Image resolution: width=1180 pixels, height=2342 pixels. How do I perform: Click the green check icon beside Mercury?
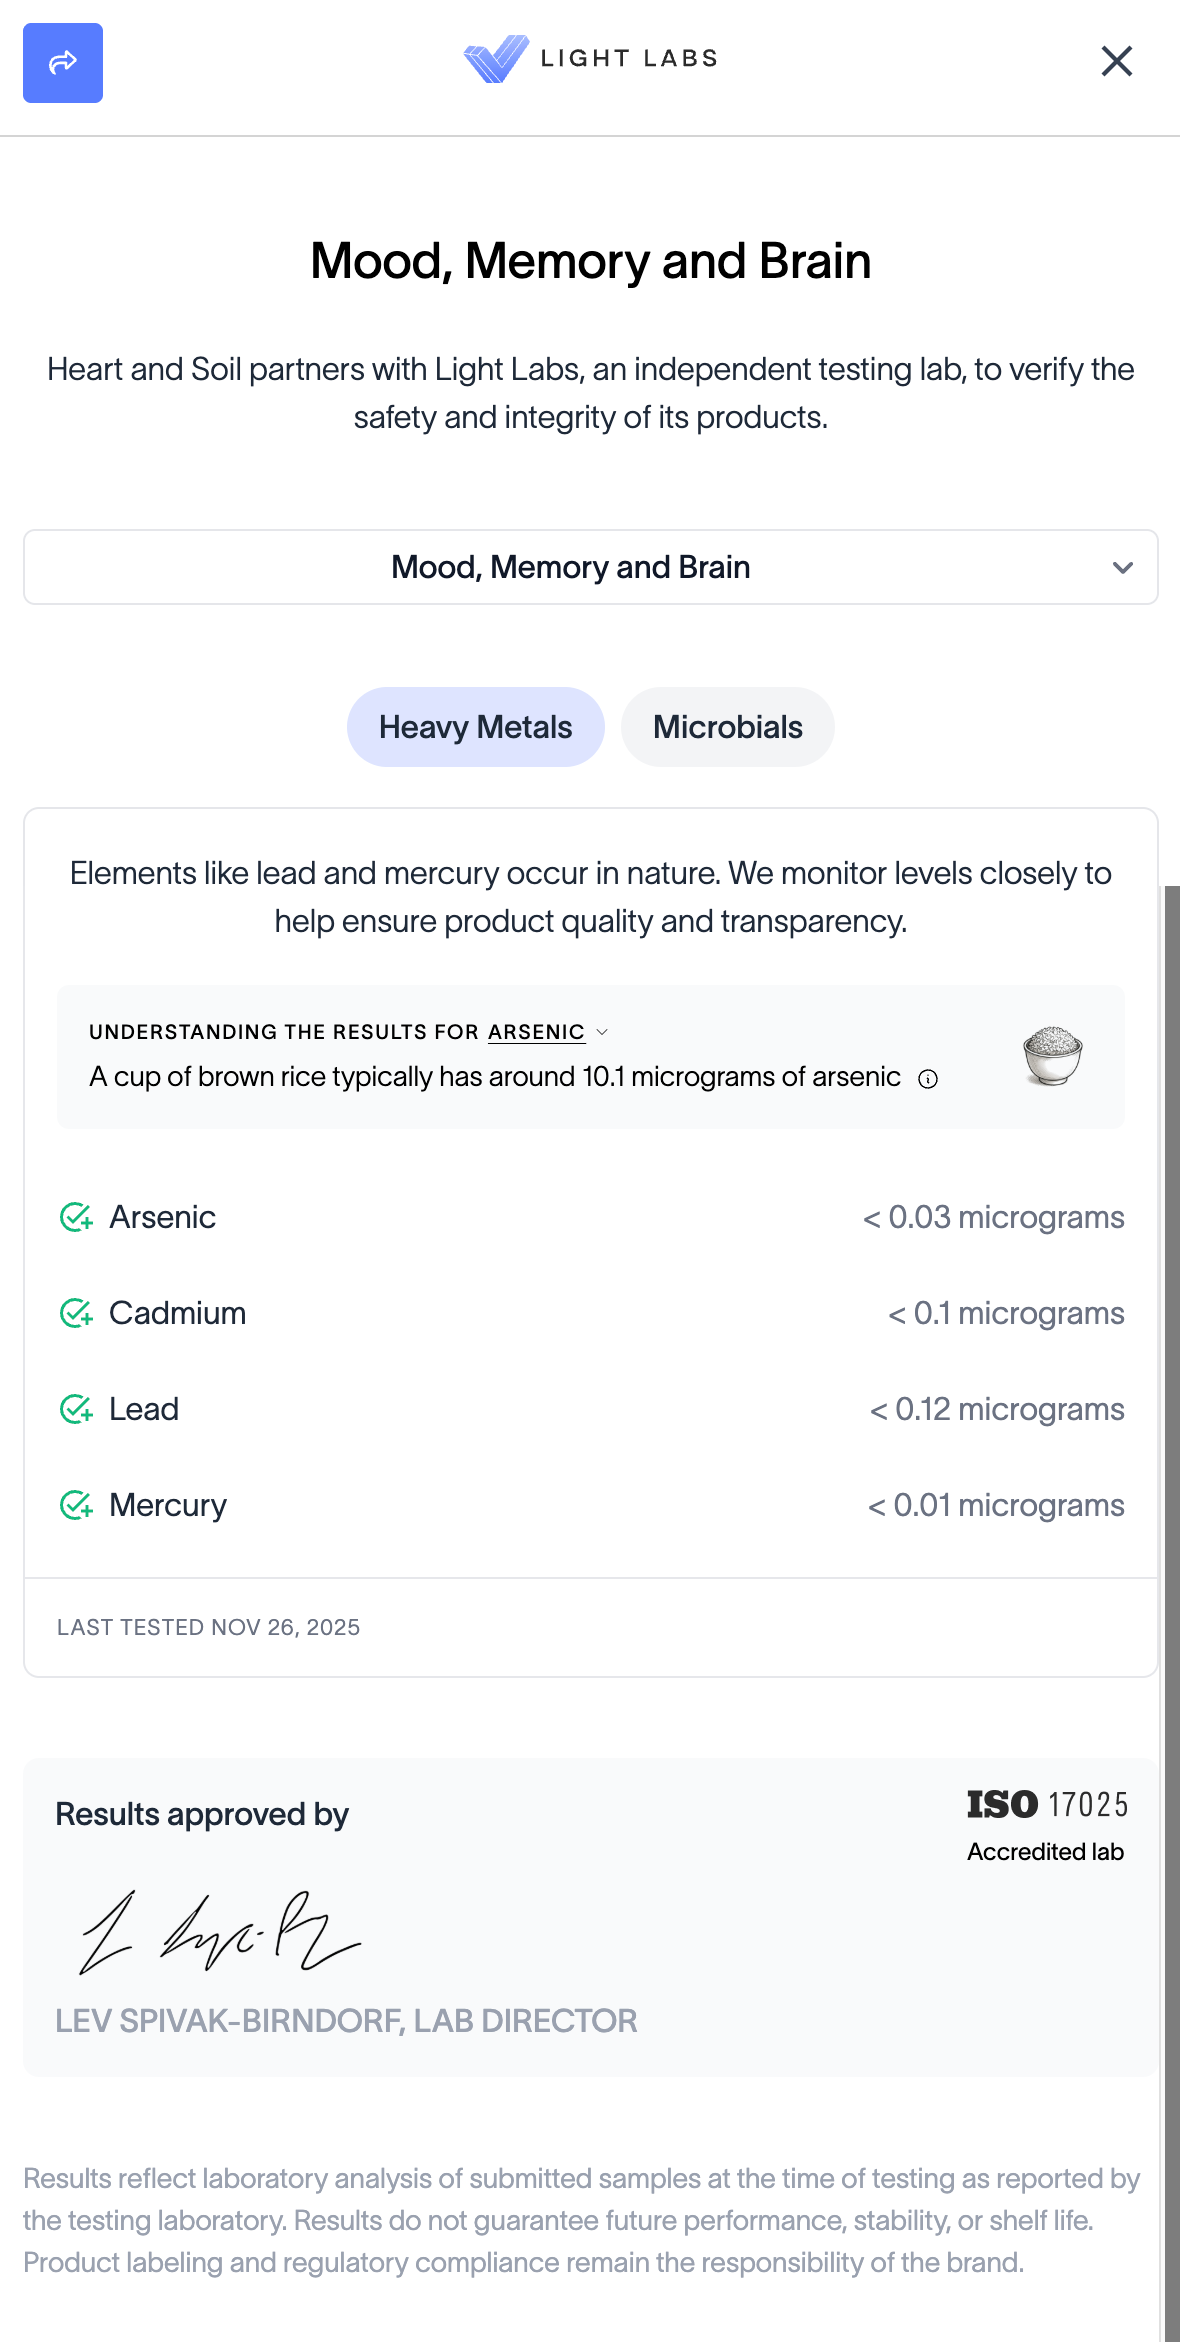pos(76,1505)
